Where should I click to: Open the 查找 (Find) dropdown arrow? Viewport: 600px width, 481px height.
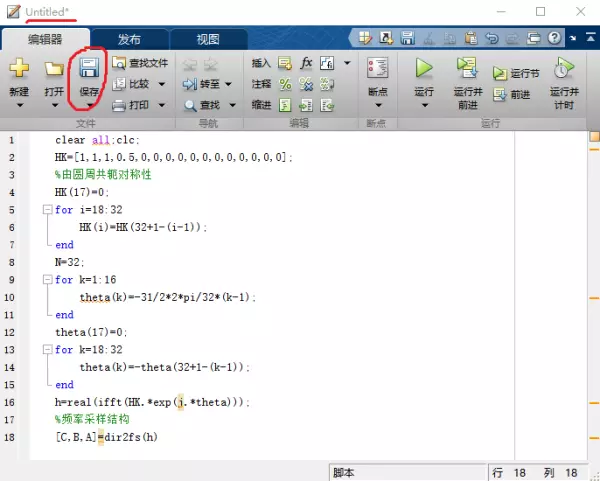click(x=232, y=105)
